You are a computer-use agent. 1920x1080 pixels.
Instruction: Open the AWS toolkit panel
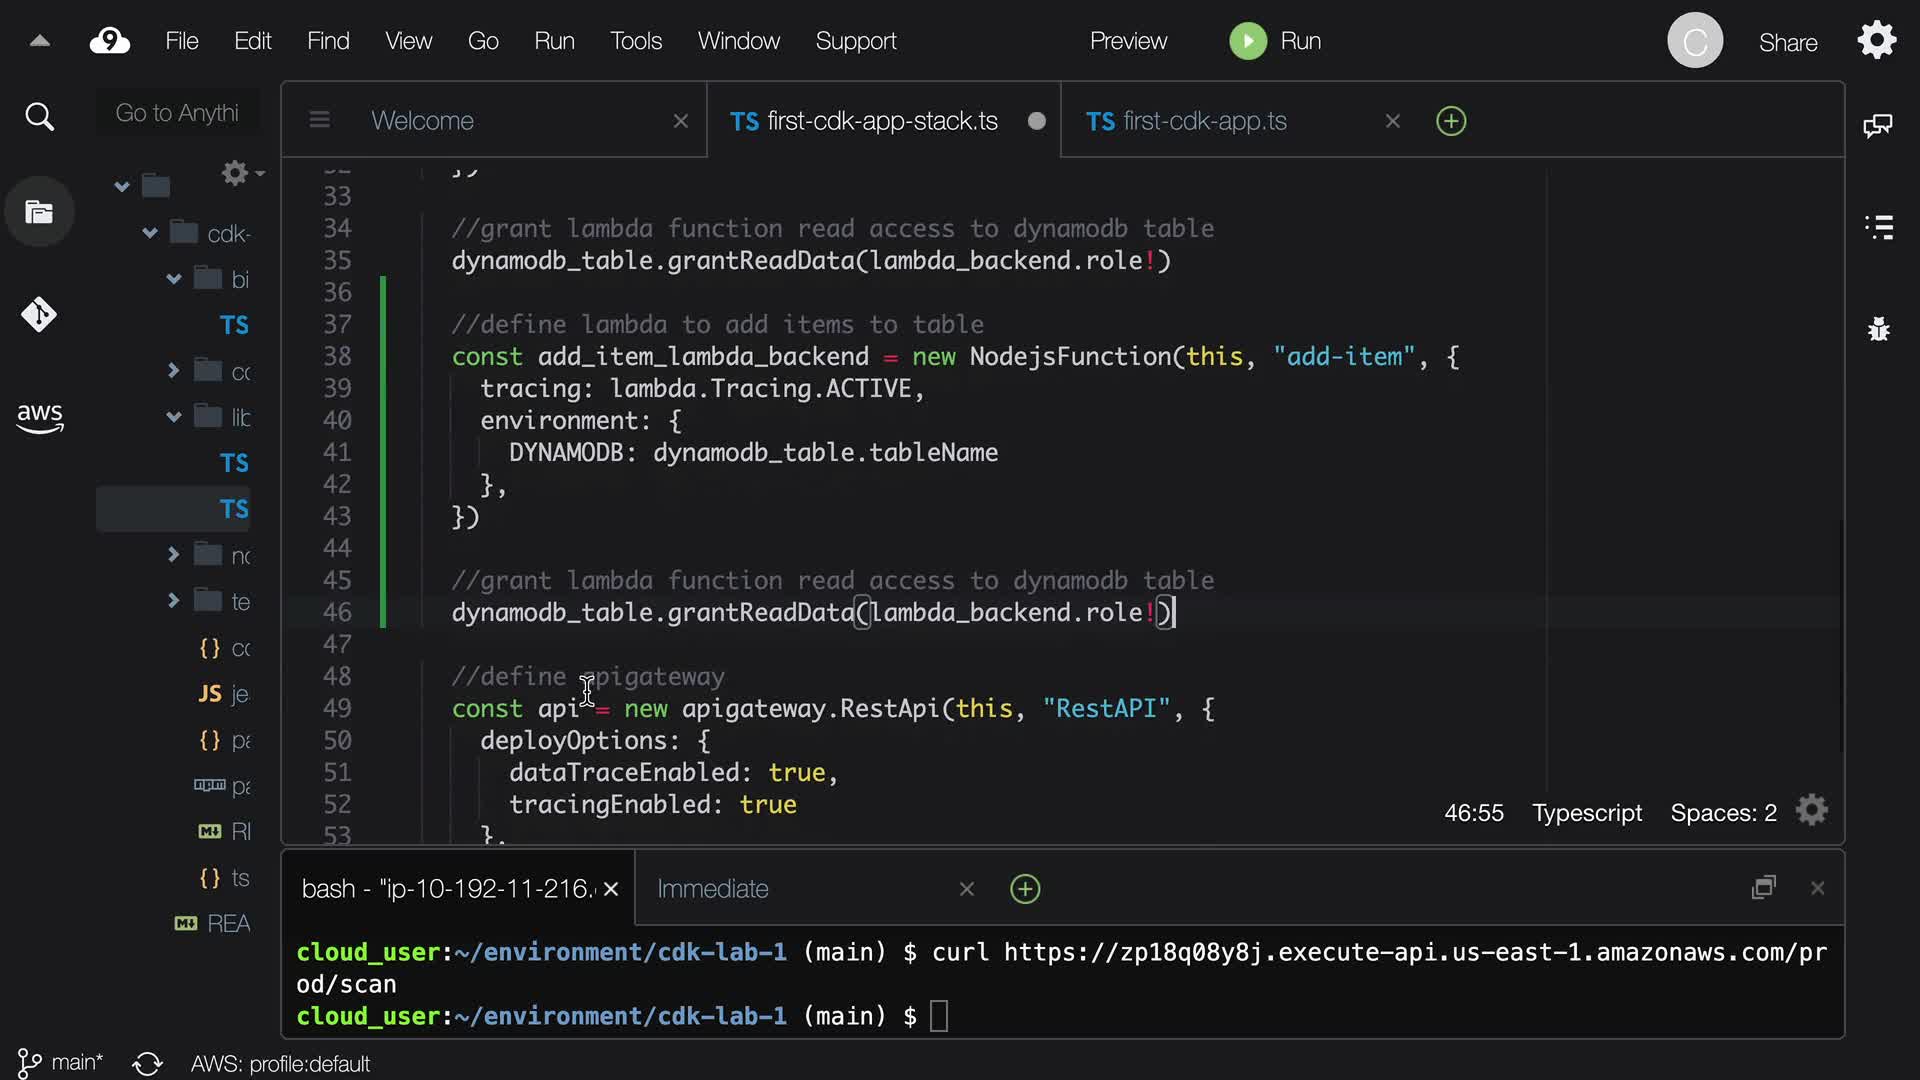[39, 417]
